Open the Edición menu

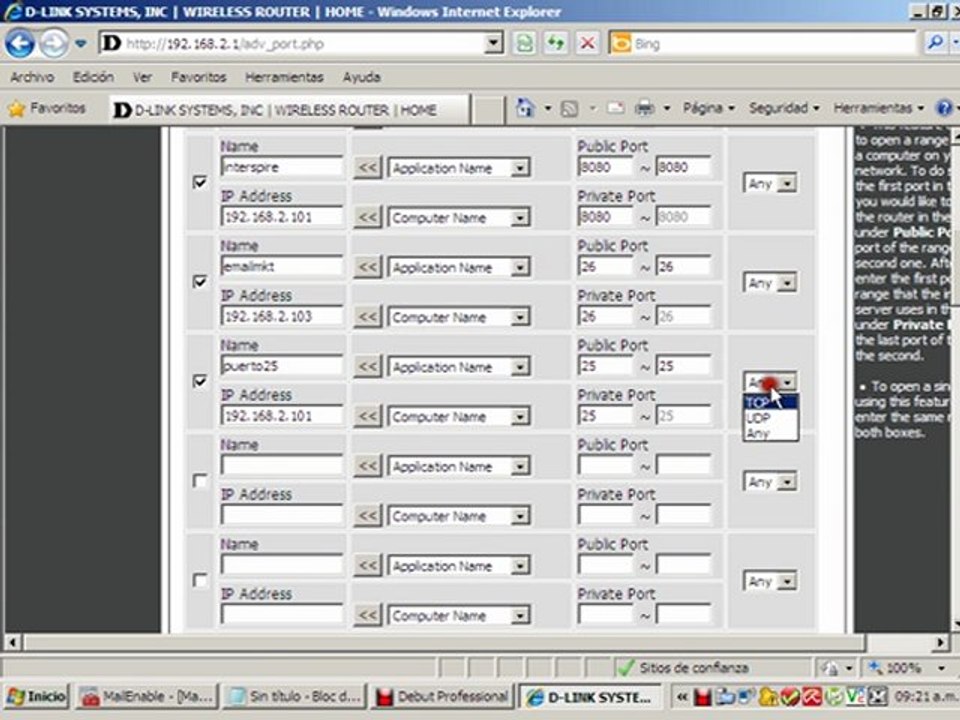point(93,77)
